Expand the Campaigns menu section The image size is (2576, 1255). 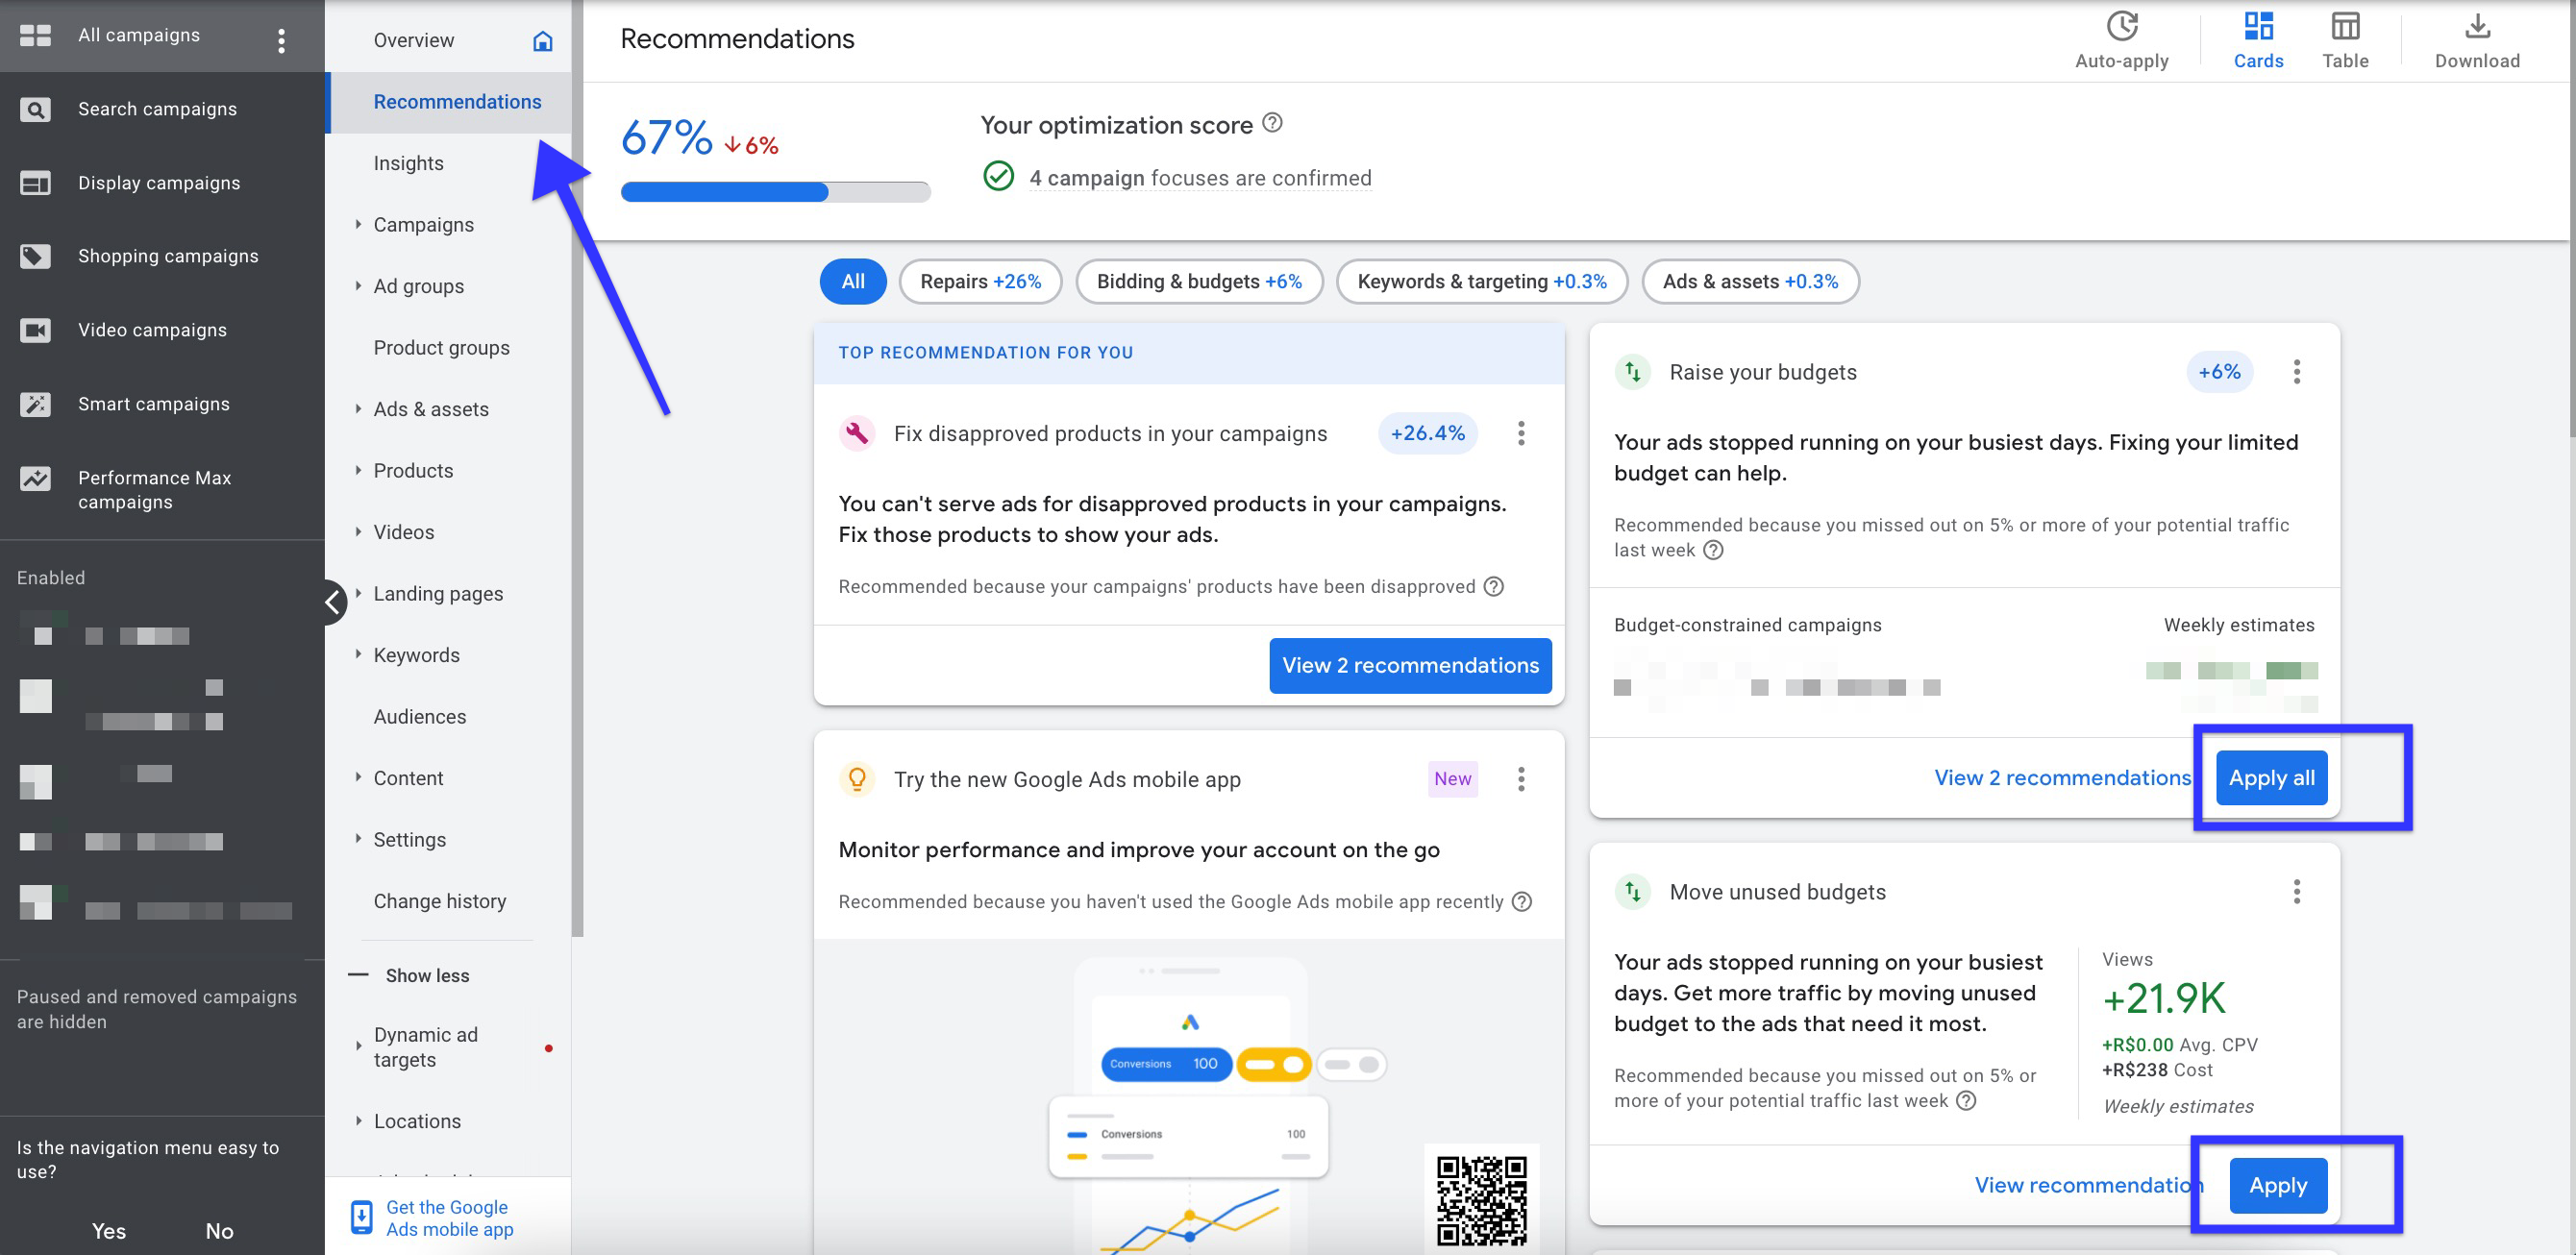coord(358,224)
